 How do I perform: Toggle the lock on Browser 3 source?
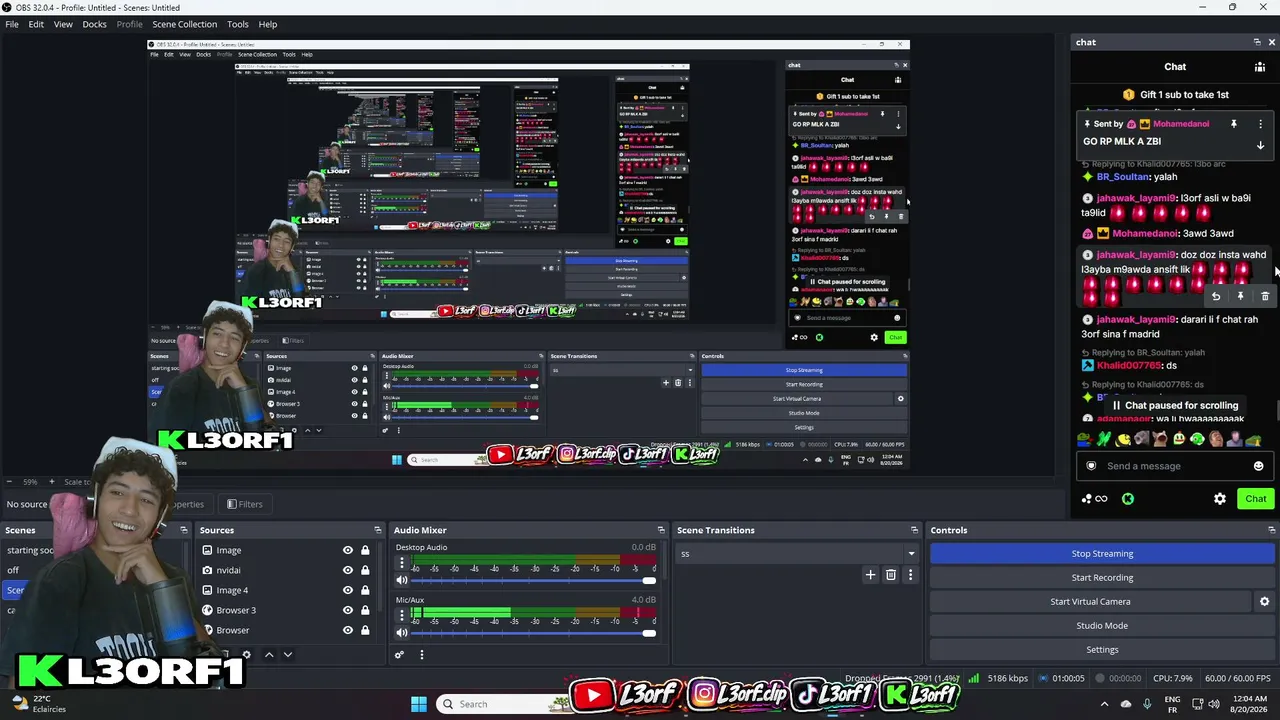coord(365,610)
